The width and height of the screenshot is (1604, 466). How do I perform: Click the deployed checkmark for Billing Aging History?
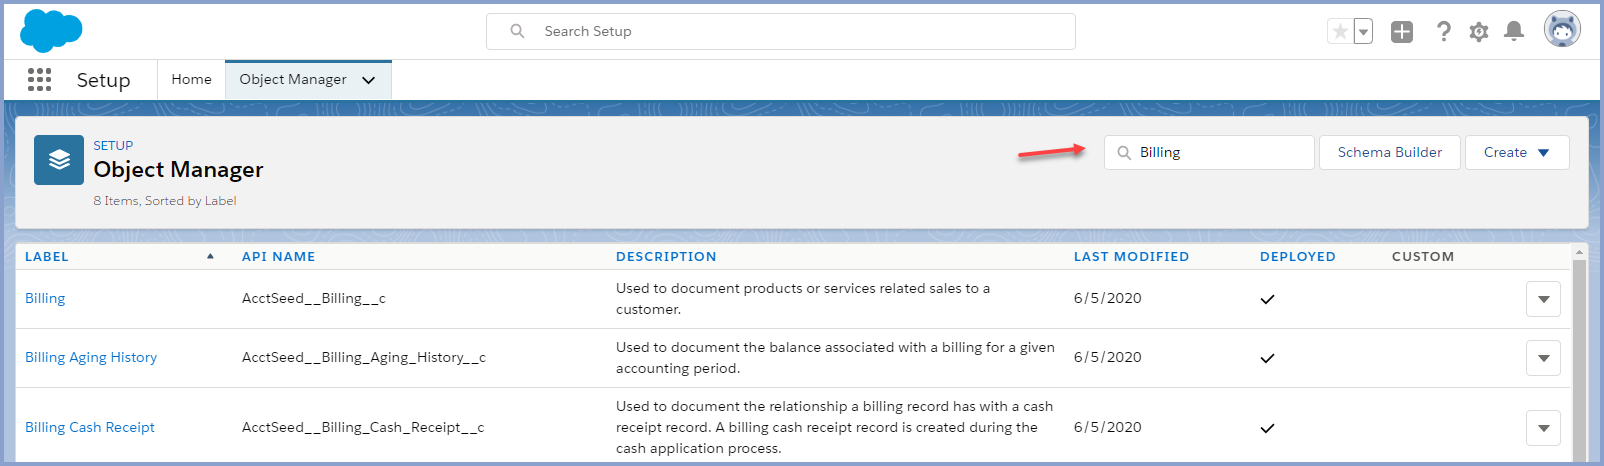1267,358
